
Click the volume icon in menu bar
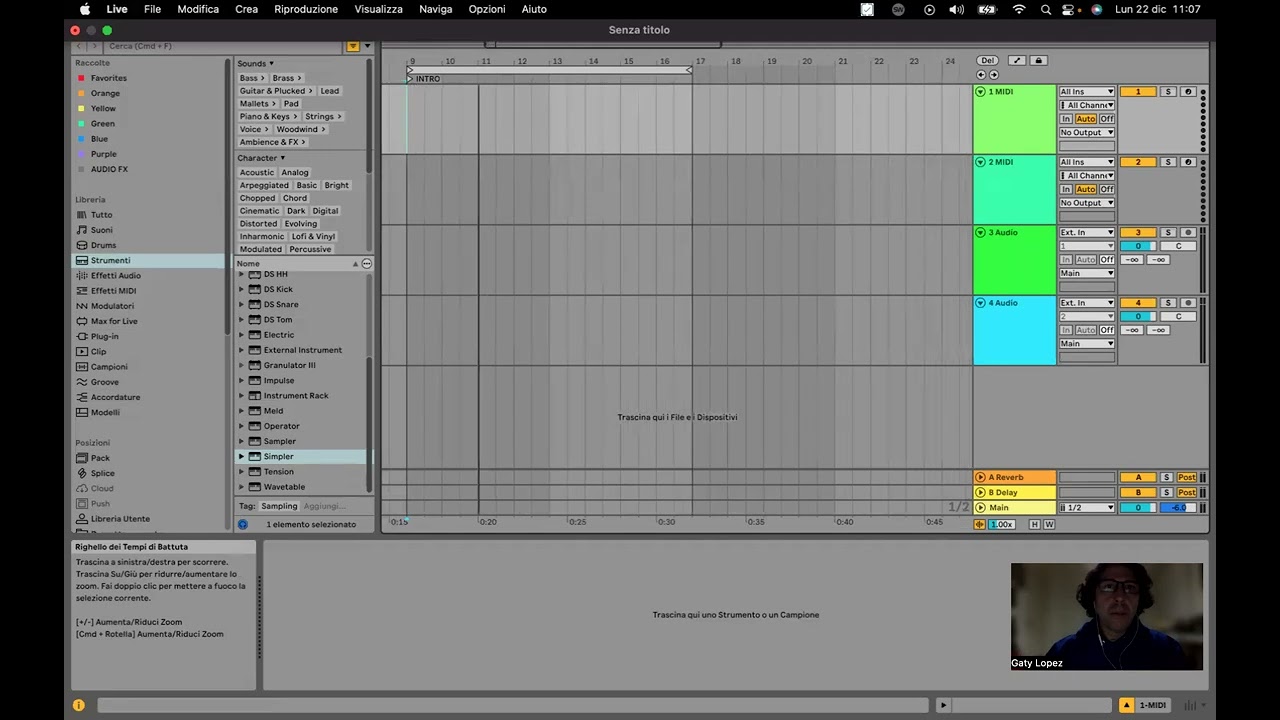pos(957,9)
